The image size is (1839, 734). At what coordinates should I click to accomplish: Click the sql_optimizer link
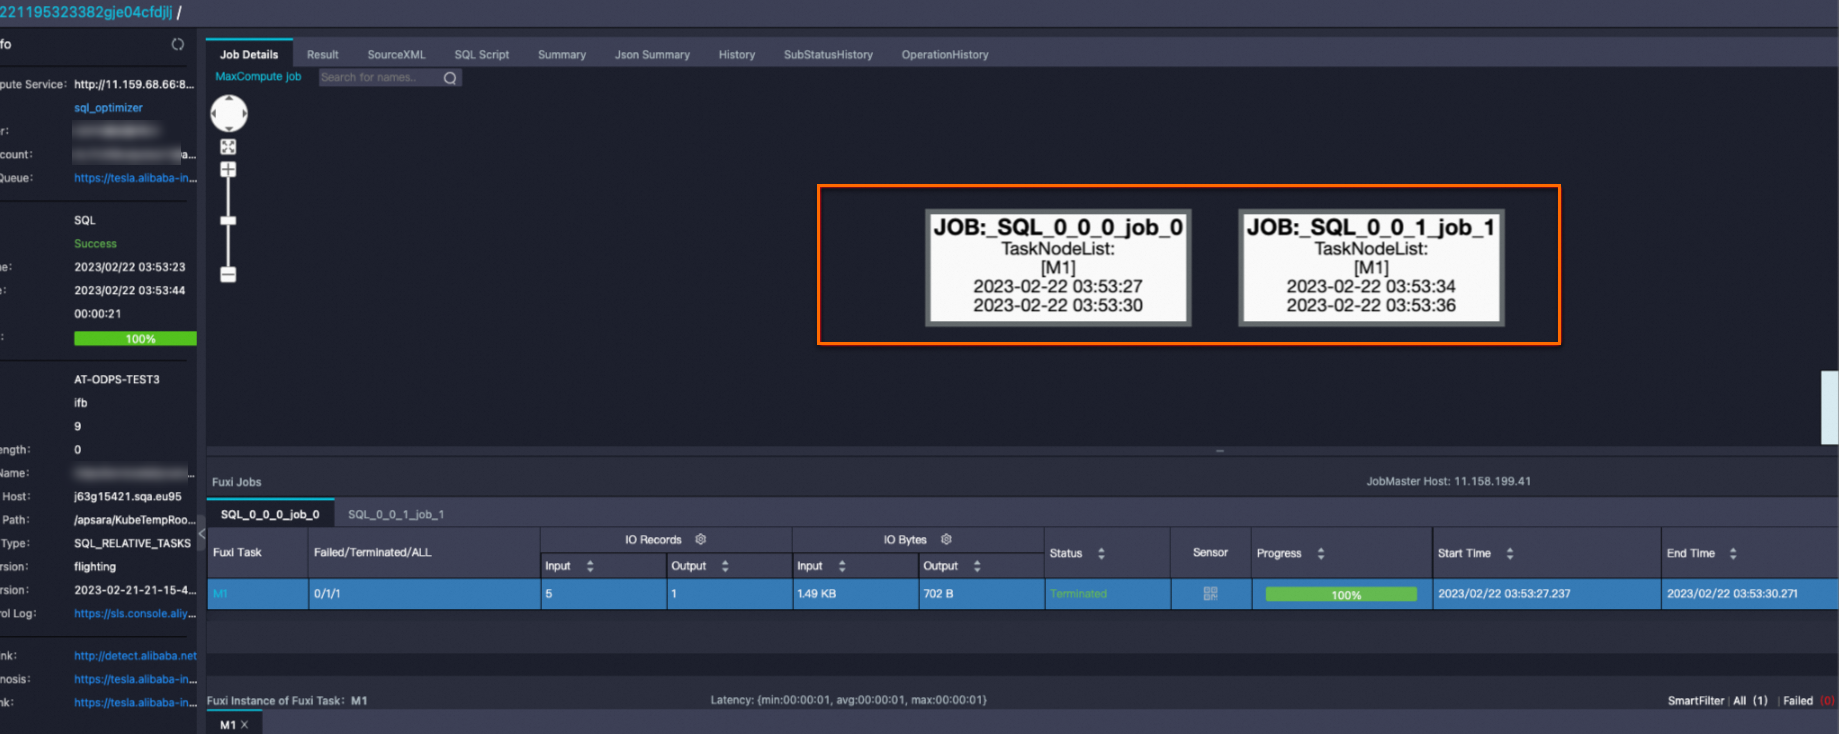coord(108,108)
